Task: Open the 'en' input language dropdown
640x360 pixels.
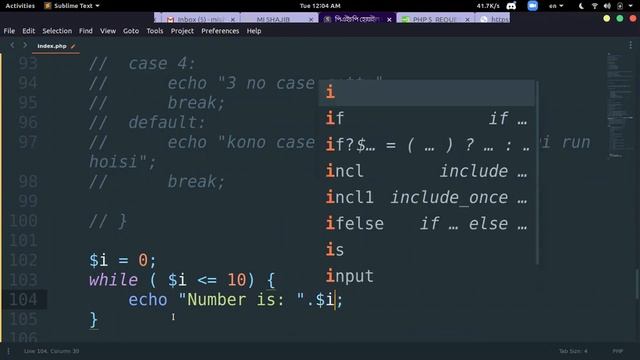Action: tap(556, 6)
